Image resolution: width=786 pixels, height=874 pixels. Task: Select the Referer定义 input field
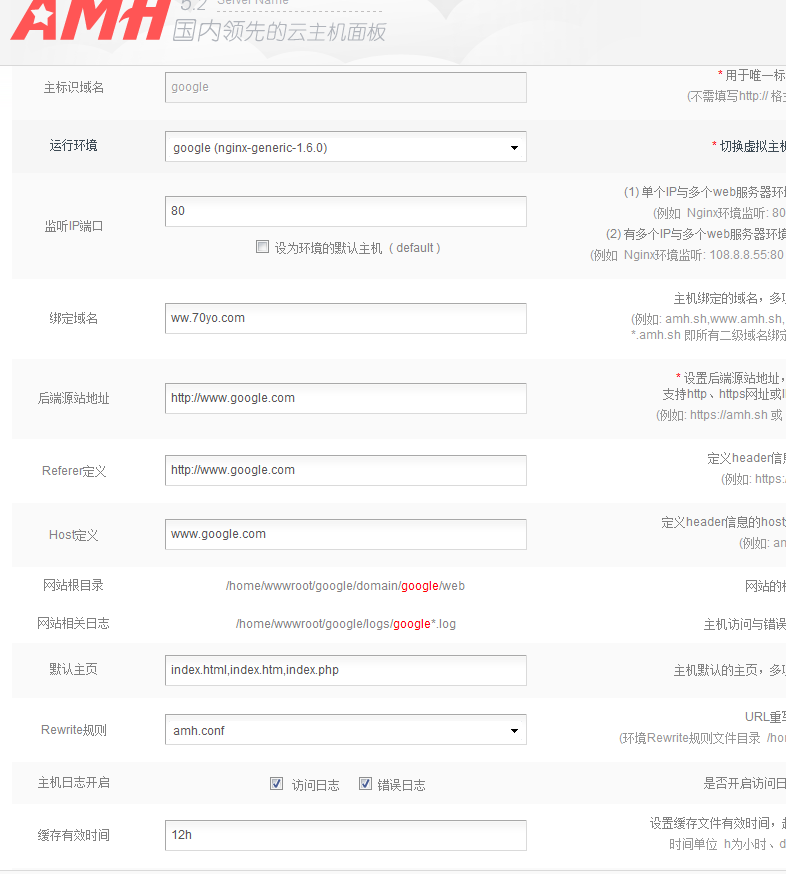tap(345, 470)
